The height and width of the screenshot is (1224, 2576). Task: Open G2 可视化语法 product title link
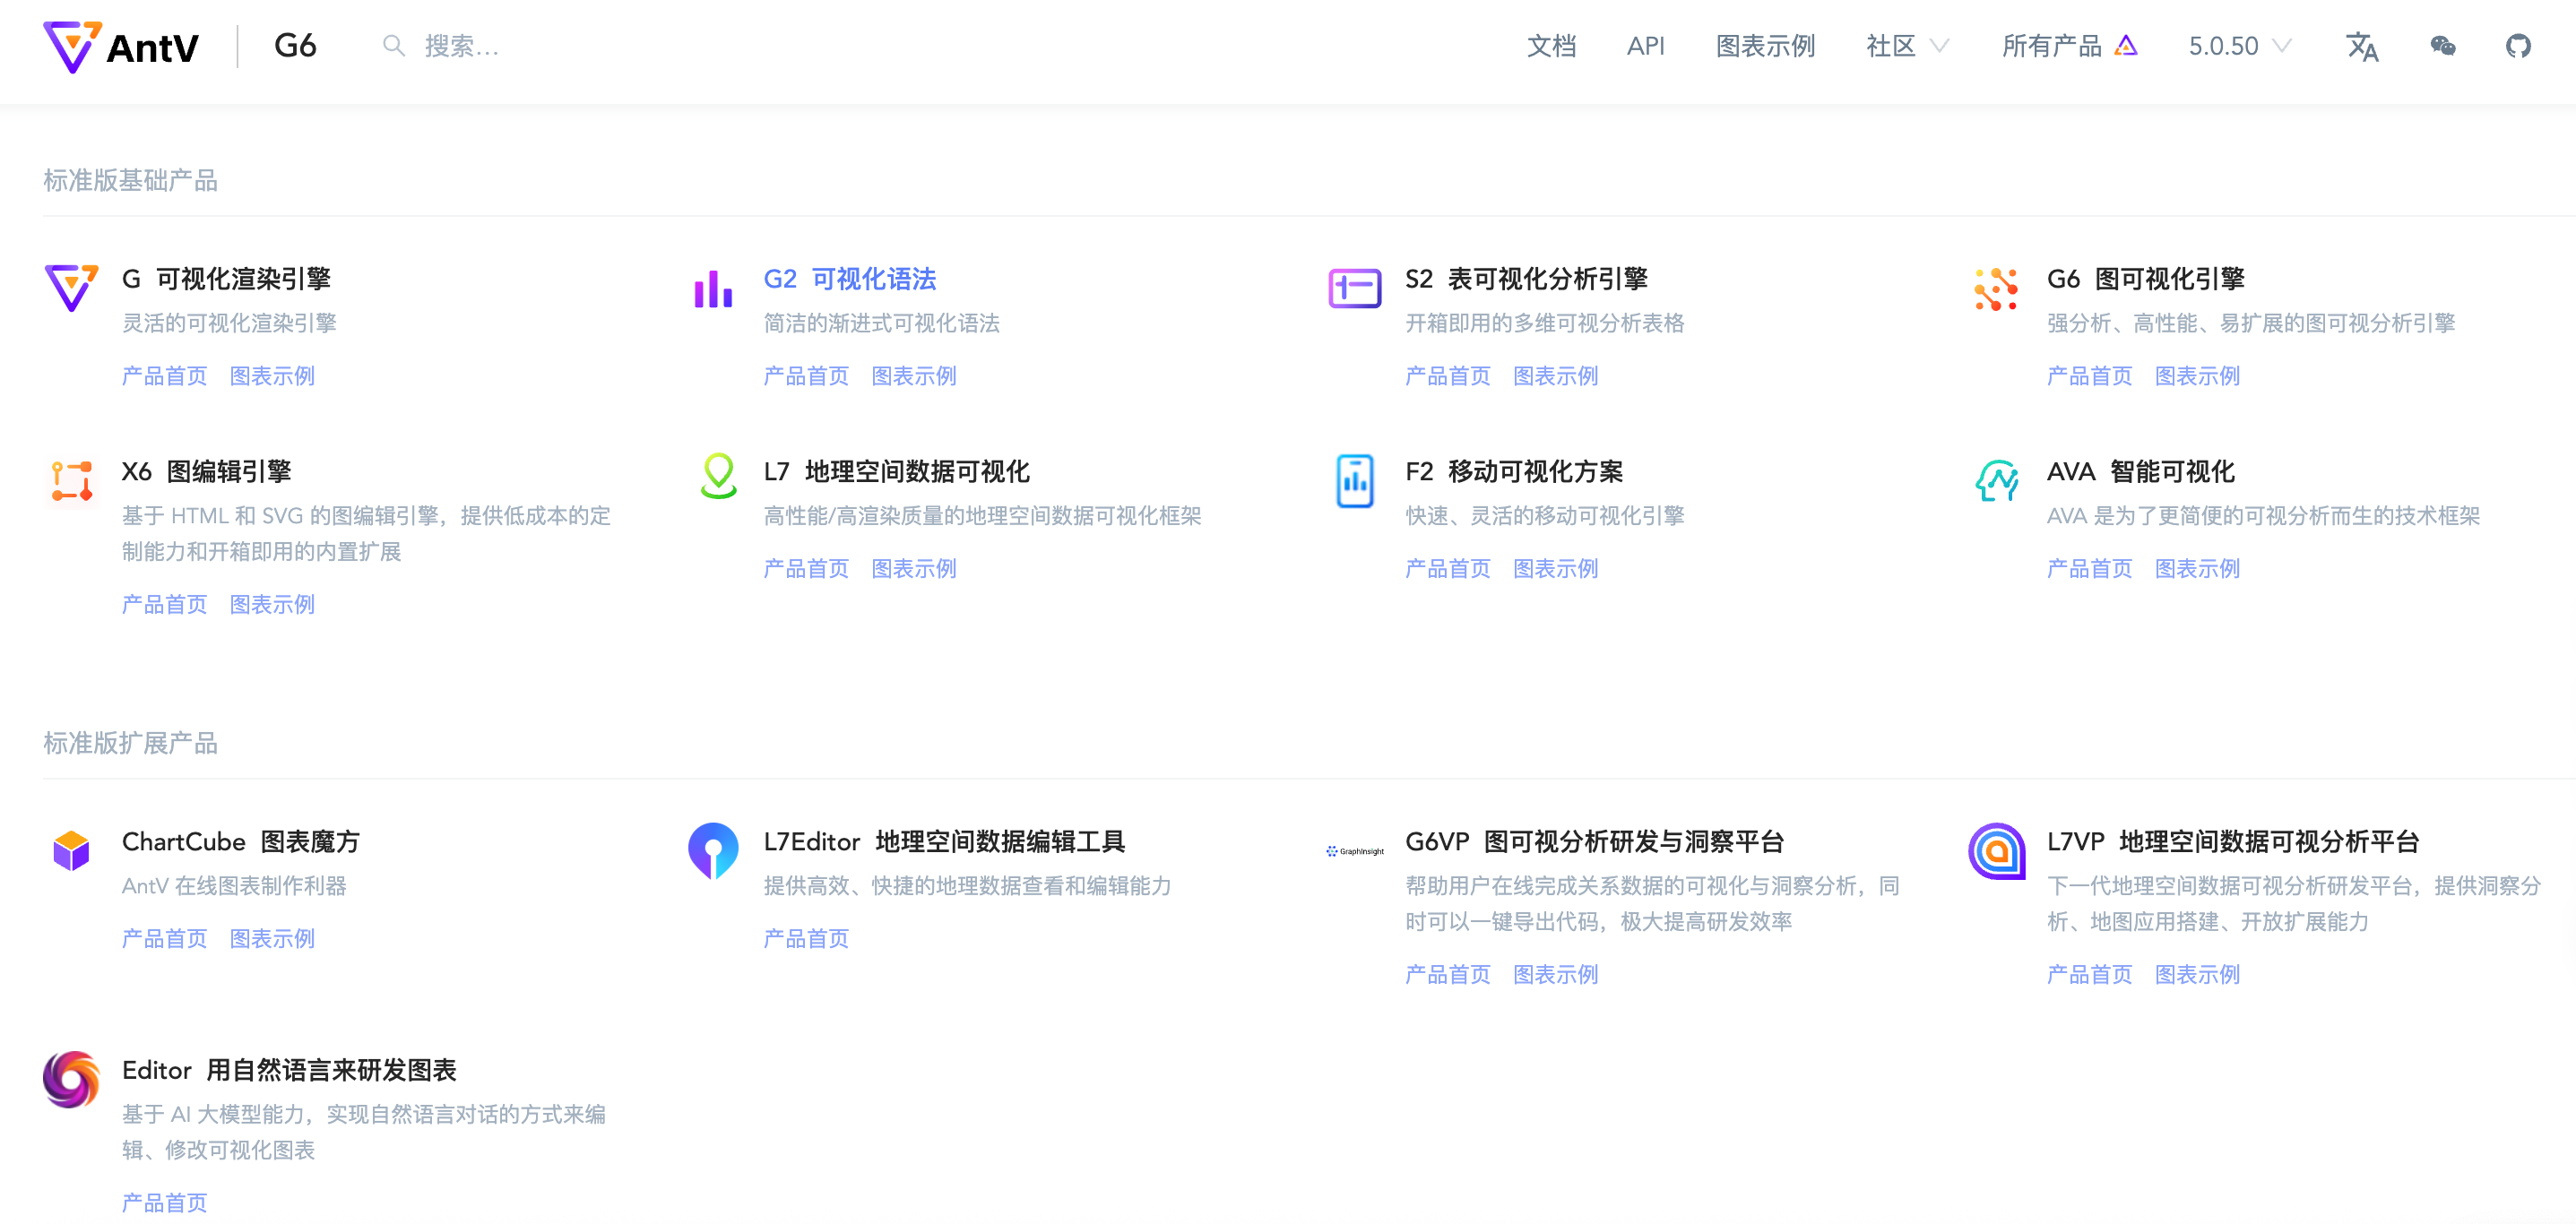(x=849, y=279)
